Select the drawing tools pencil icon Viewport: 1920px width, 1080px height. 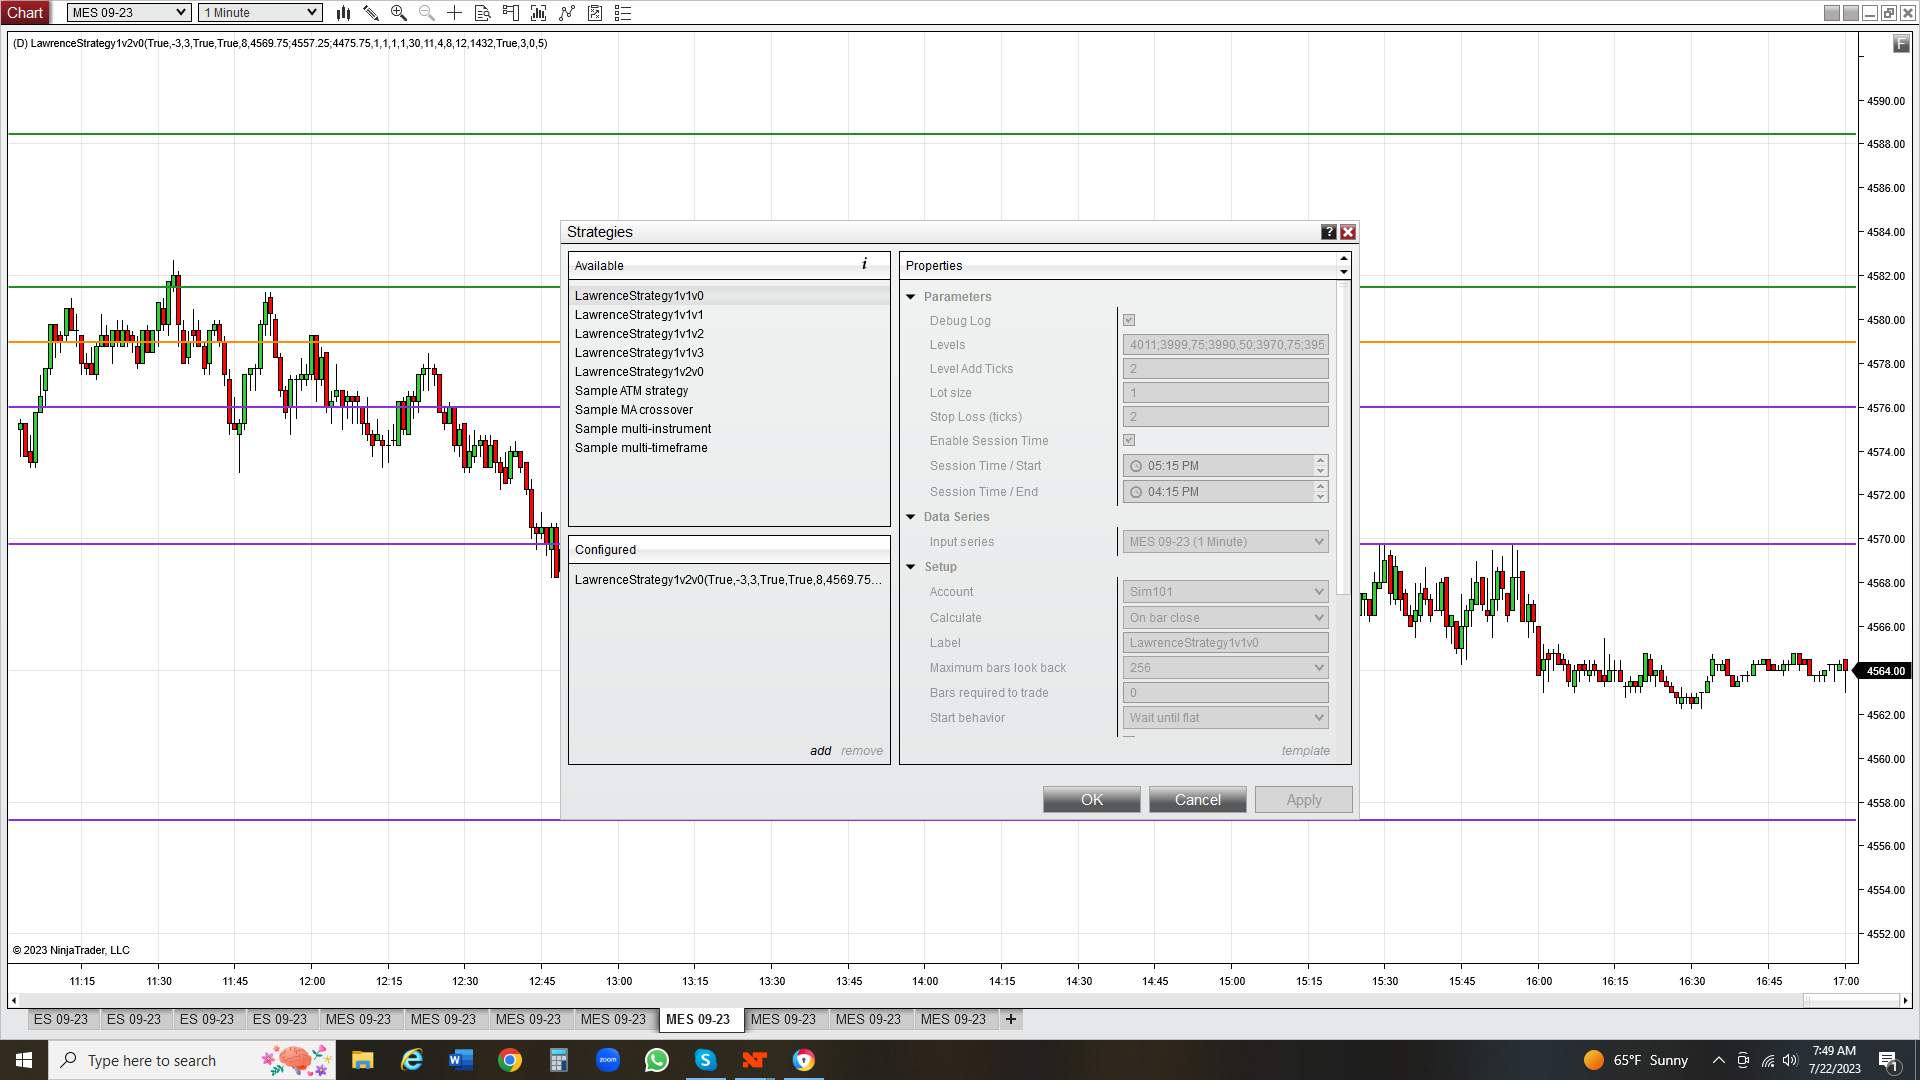pyautogui.click(x=371, y=13)
